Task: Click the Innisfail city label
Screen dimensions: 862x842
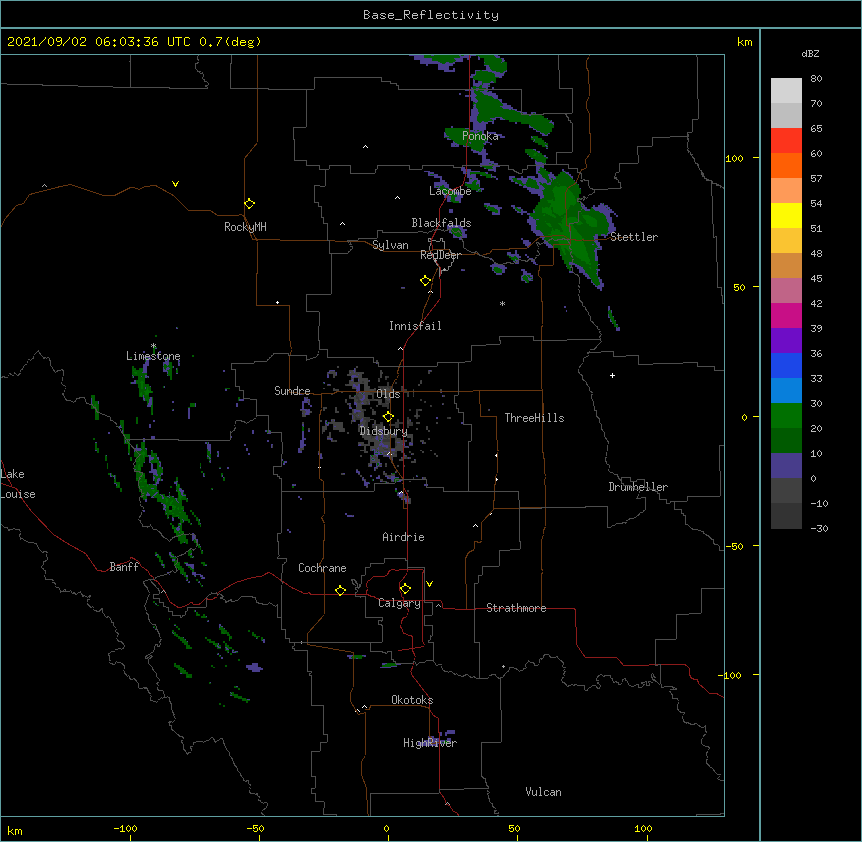Action: tap(415, 326)
